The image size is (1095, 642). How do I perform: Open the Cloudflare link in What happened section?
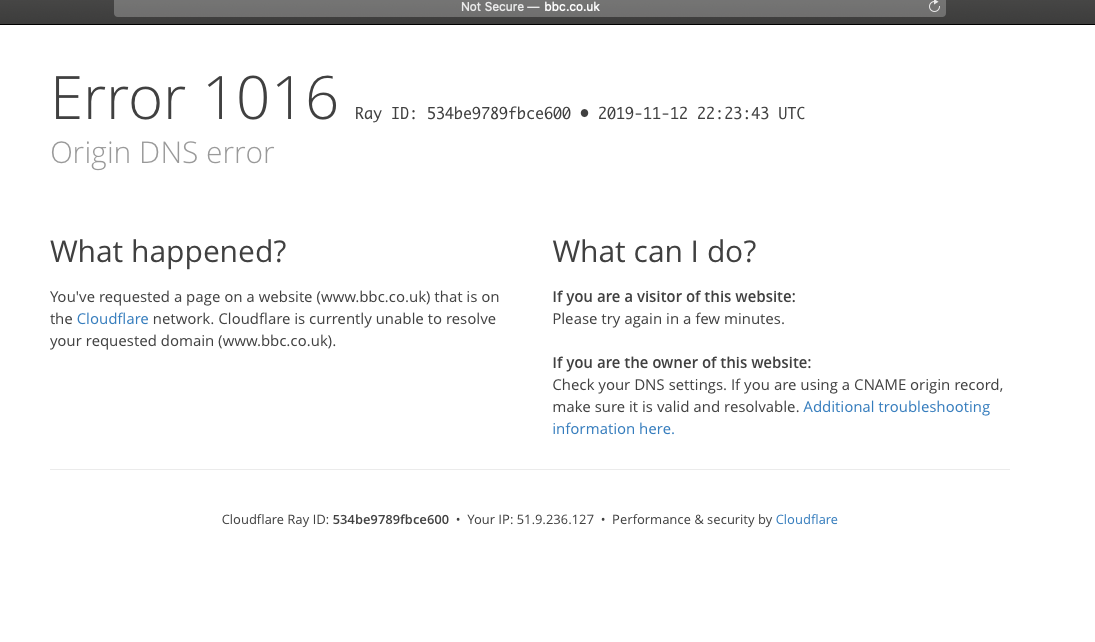112,318
